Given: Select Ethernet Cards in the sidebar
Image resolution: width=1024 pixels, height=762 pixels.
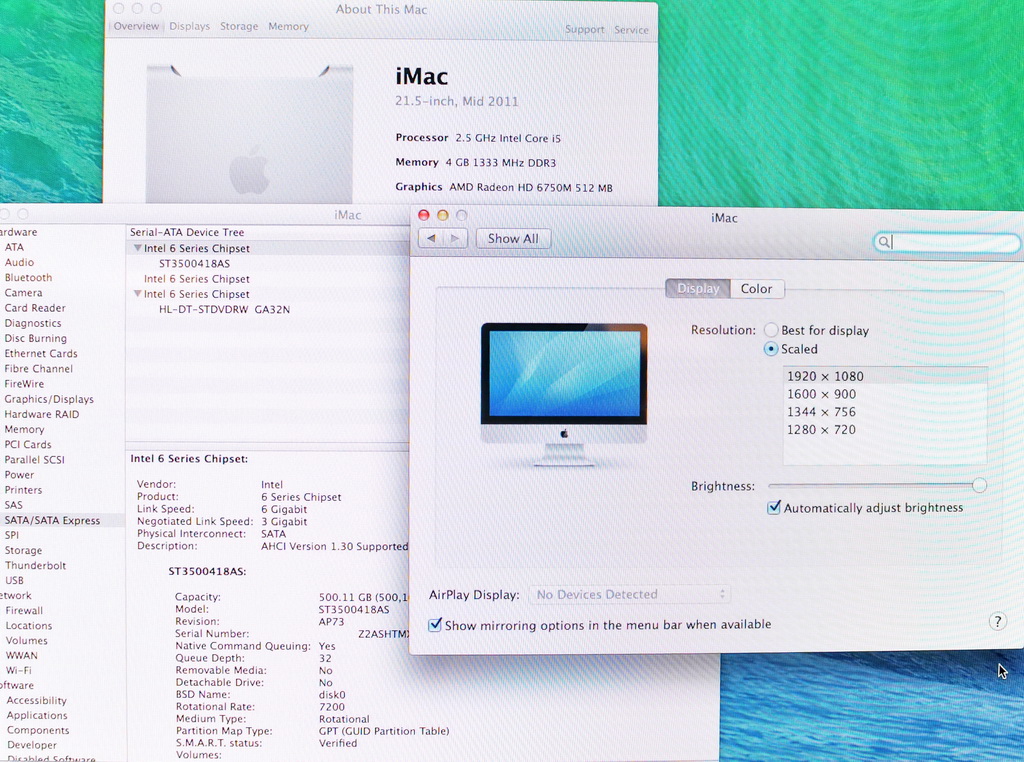Looking at the screenshot, I should [x=40, y=353].
